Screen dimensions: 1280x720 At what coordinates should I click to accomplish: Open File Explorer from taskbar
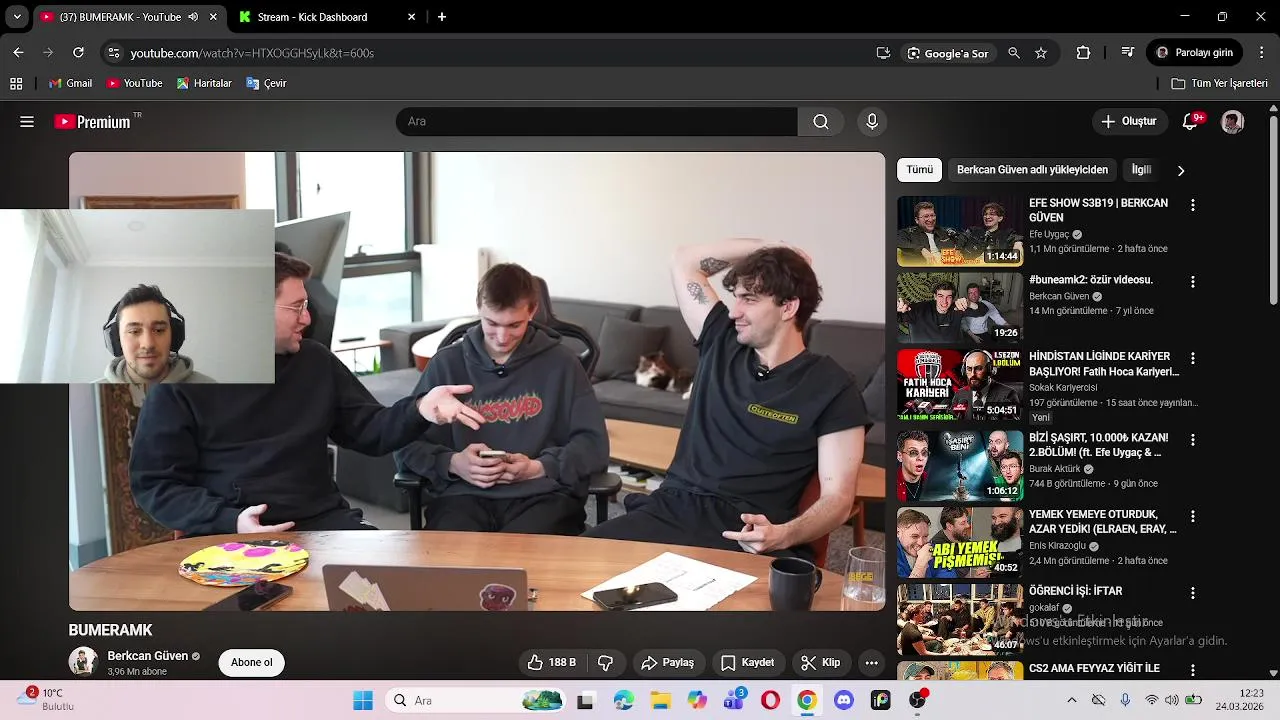click(660, 700)
